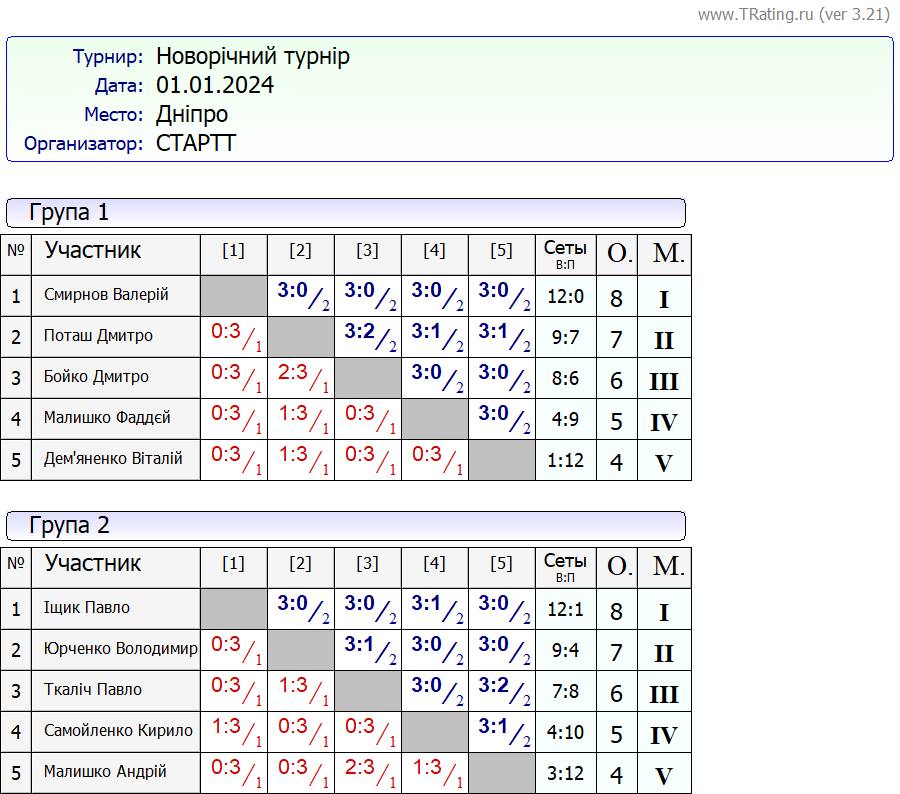This screenshot has width=900, height=794.
Task: Select player Малишко Фаддєй
Action: click(x=107, y=418)
